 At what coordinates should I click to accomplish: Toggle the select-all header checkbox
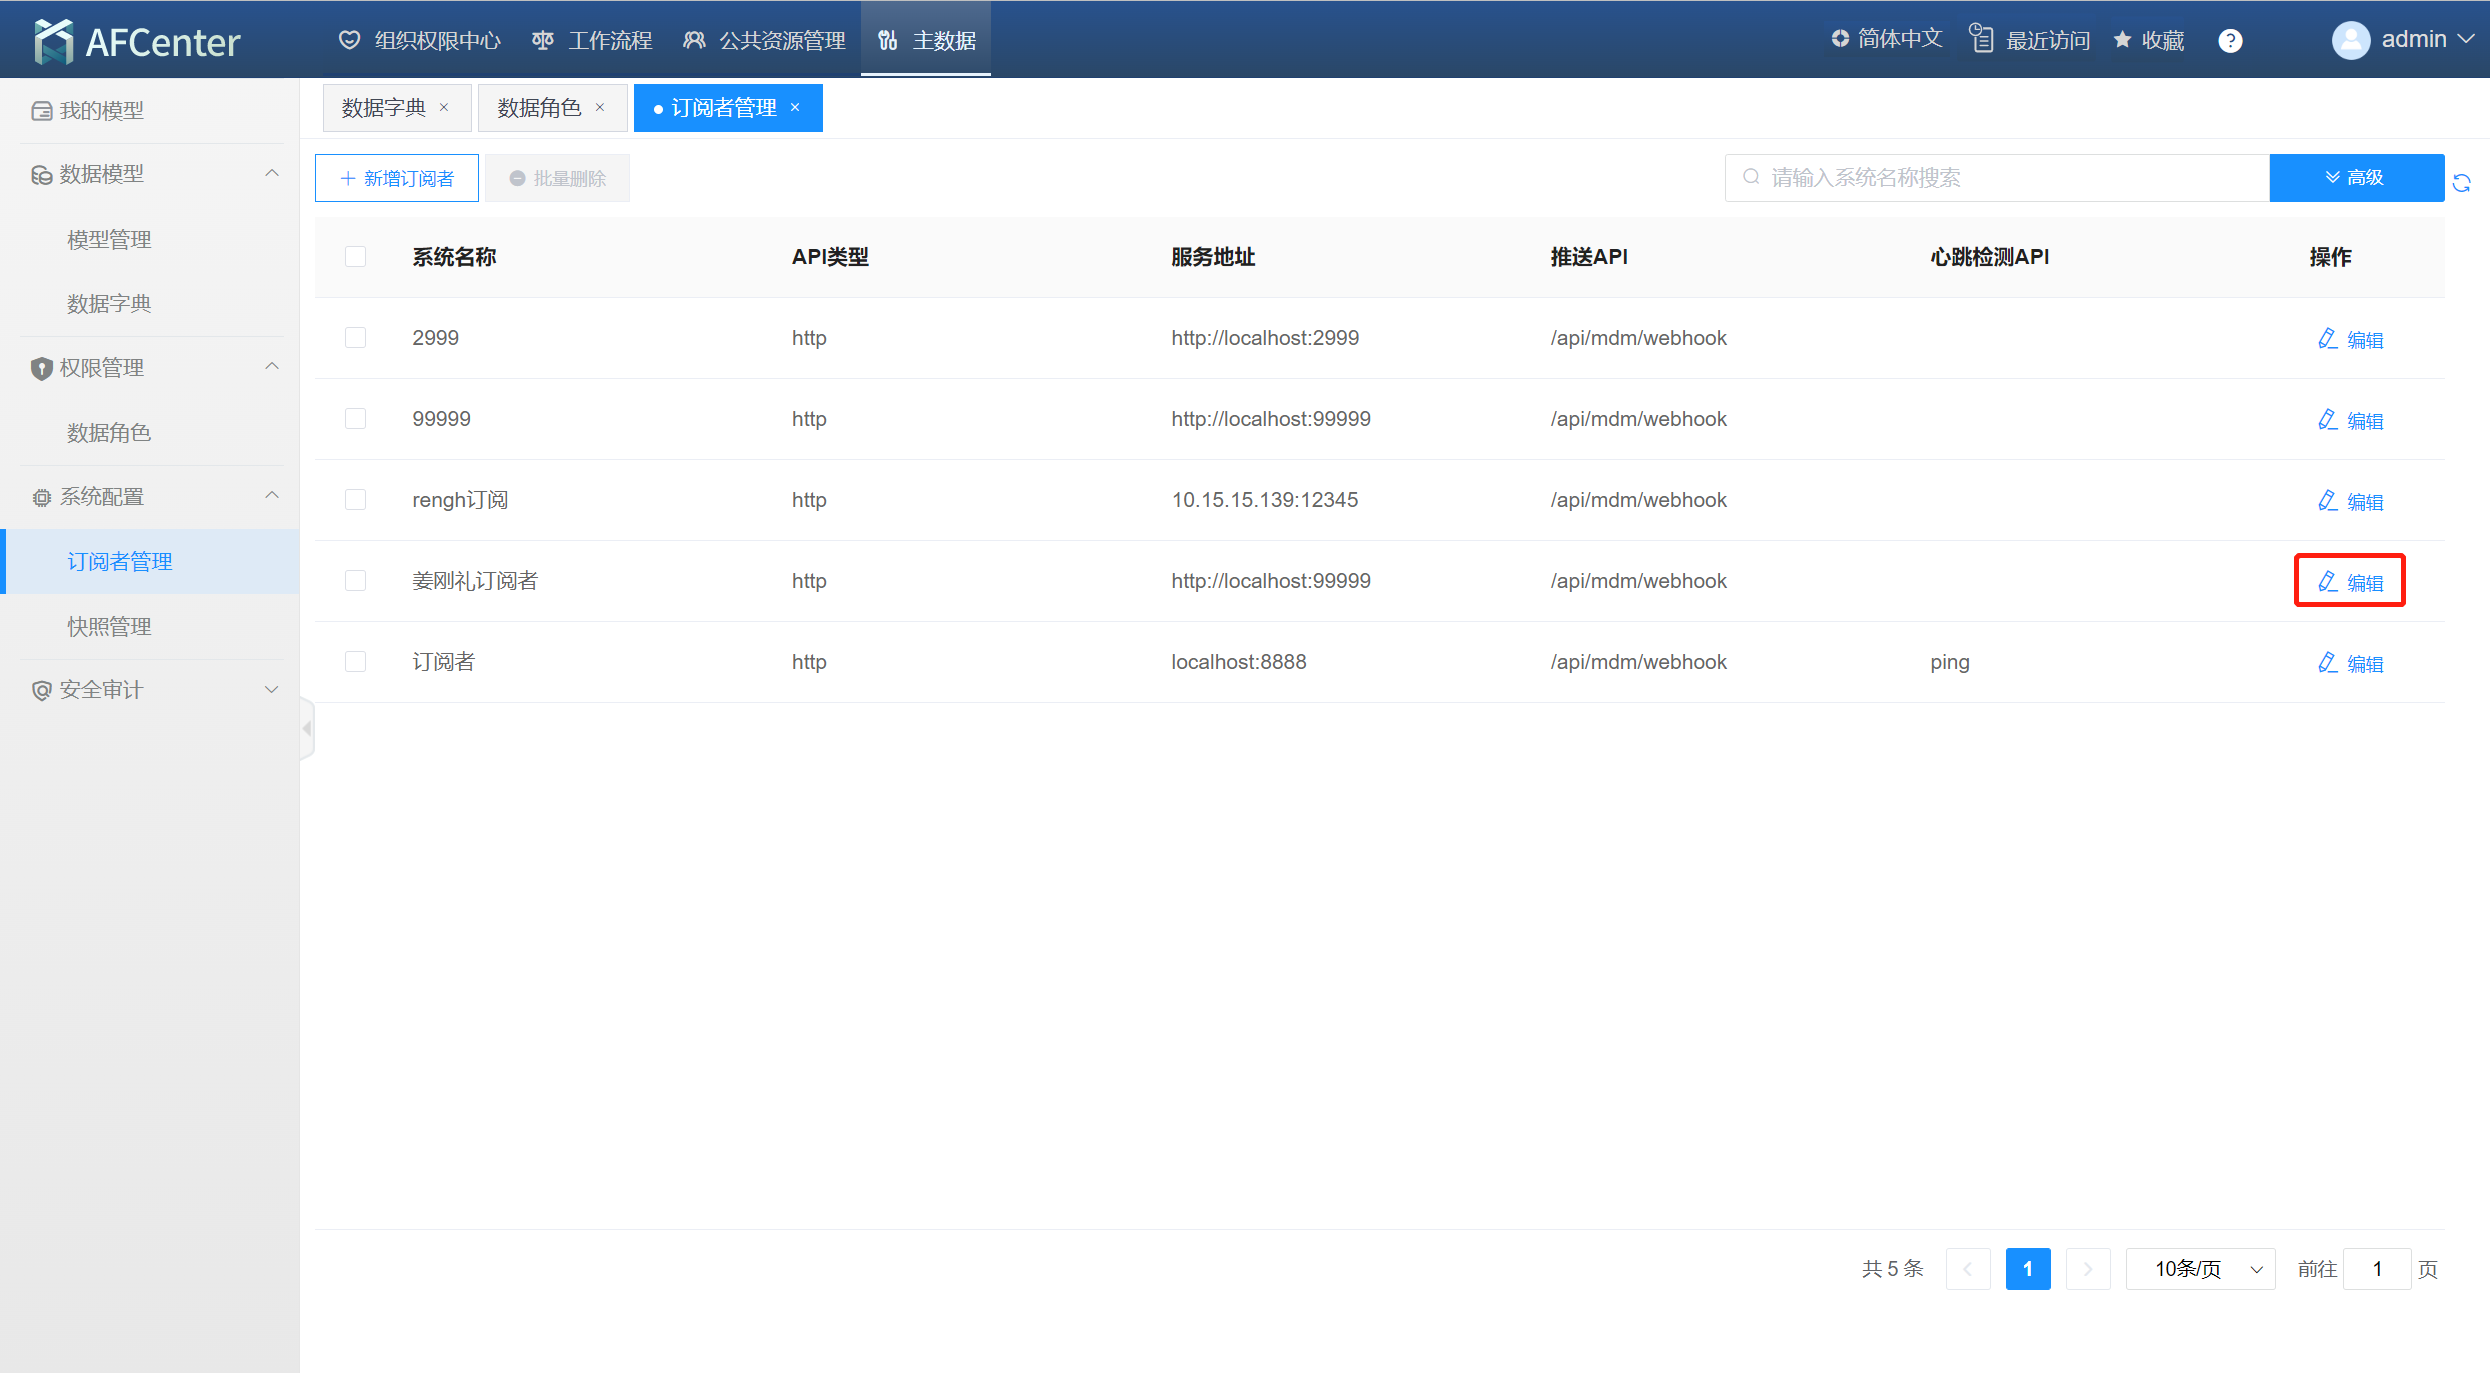(x=355, y=257)
